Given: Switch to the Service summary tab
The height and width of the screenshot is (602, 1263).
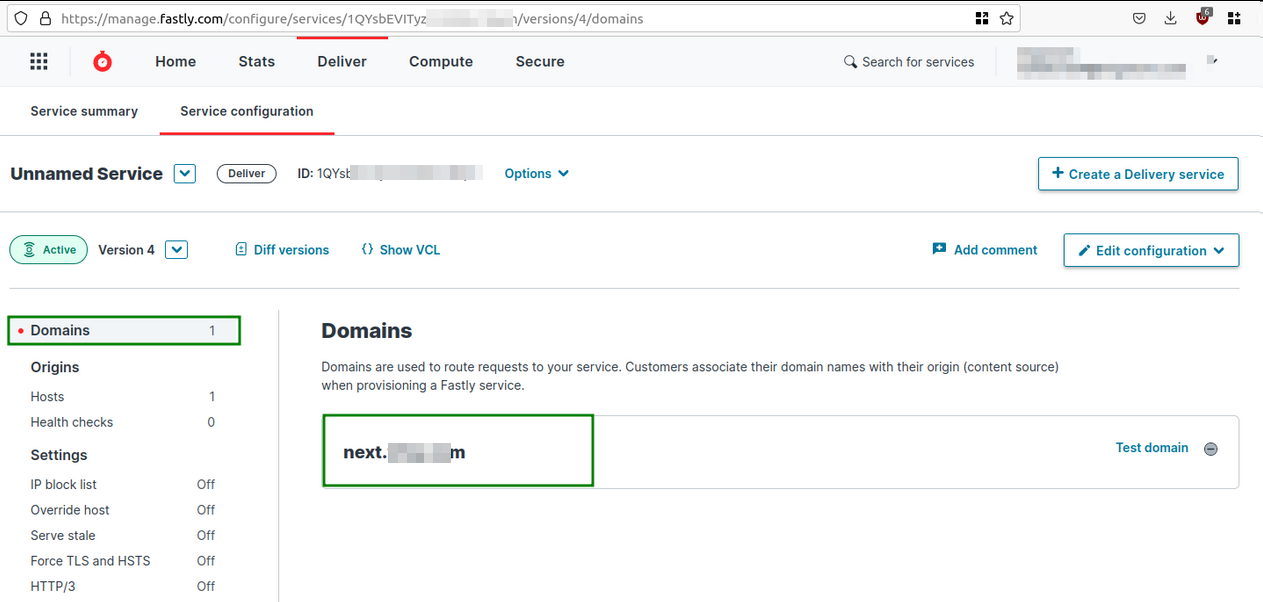Looking at the screenshot, I should (x=84, y=111).
